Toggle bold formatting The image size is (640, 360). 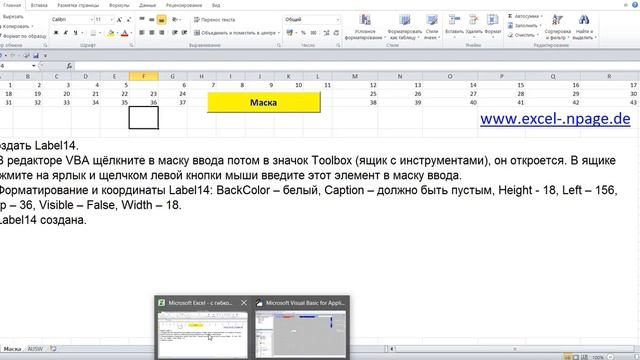click(x=56, y=33)
